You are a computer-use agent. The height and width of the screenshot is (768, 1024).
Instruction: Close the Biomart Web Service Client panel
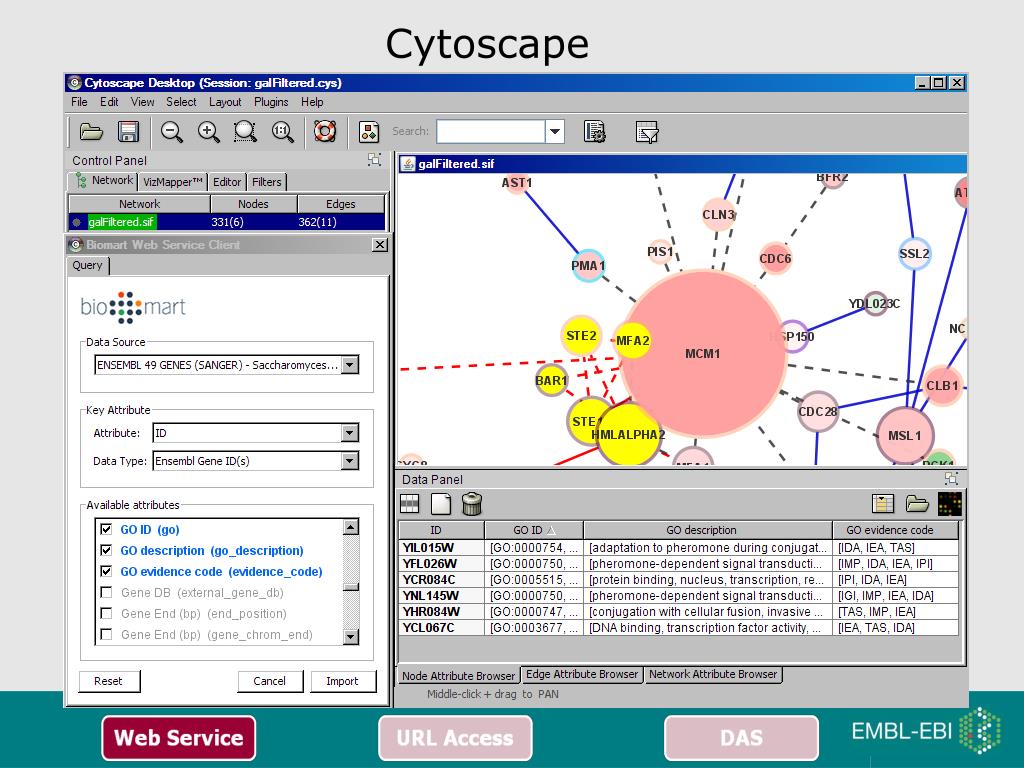pos(379,244)
